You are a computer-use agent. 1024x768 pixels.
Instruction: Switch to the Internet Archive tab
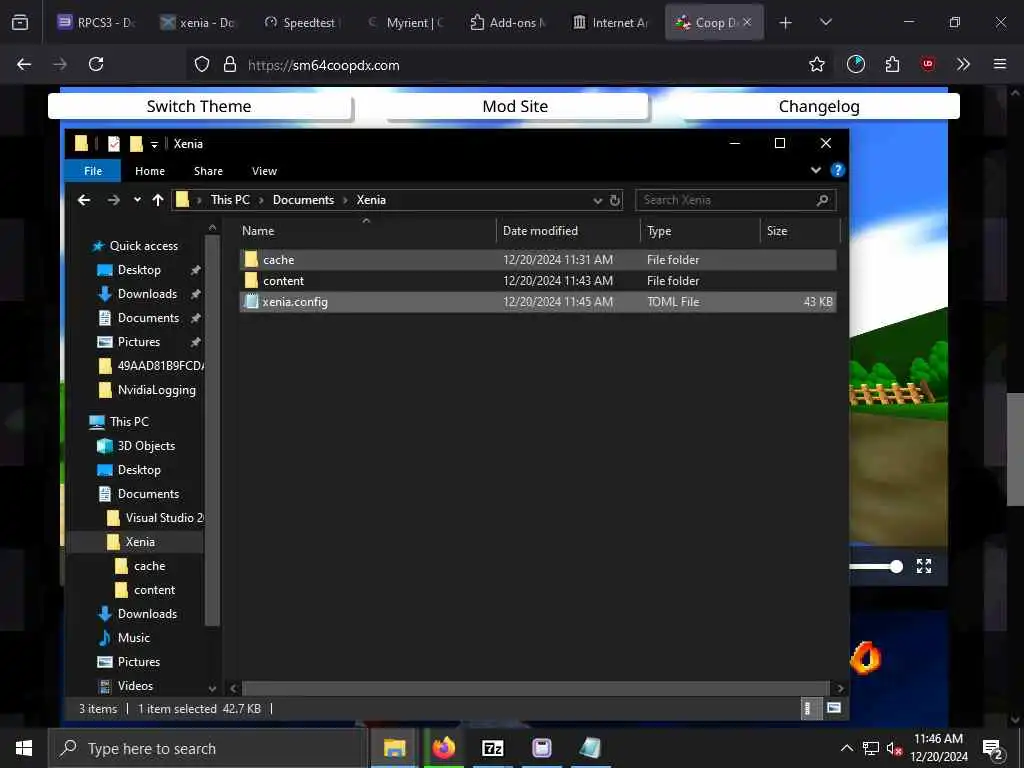(x=611, y=22)
